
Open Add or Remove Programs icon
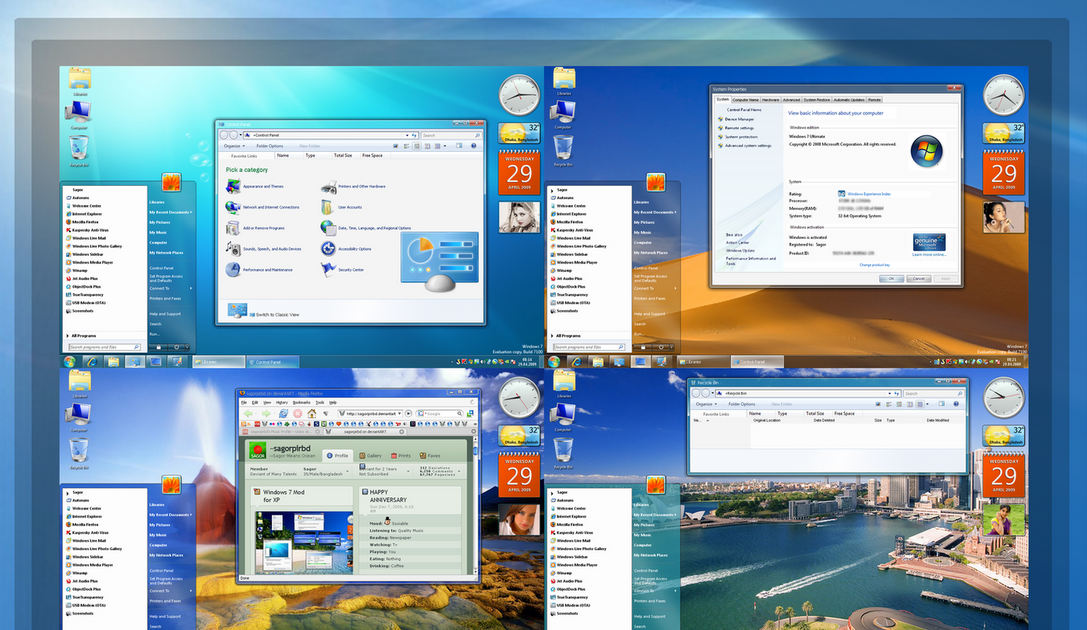point(233,228)
